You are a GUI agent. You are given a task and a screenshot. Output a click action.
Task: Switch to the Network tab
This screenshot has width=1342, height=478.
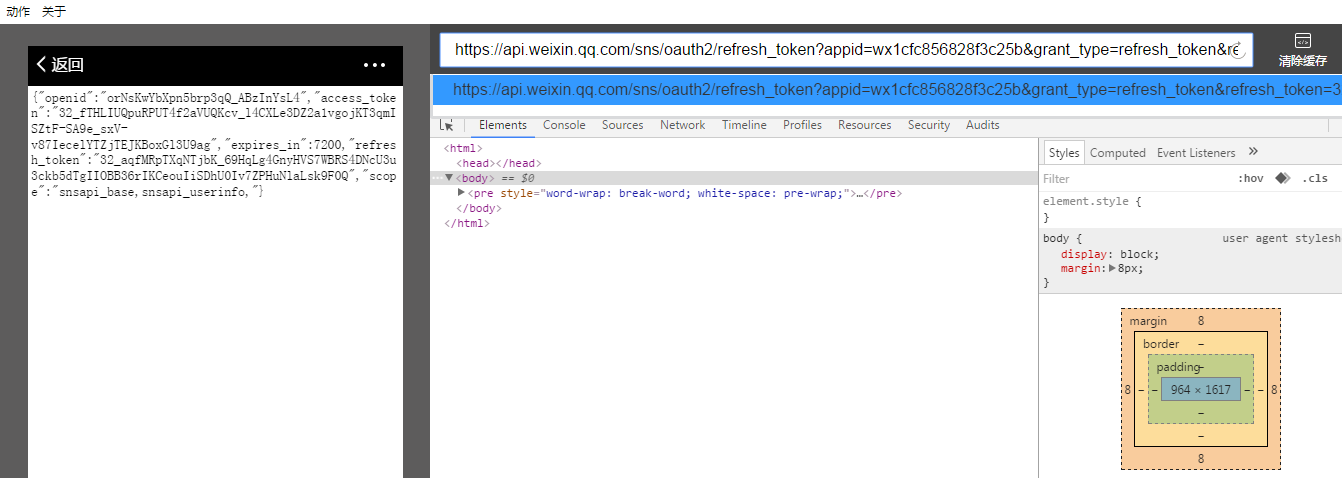click(682, 125)
